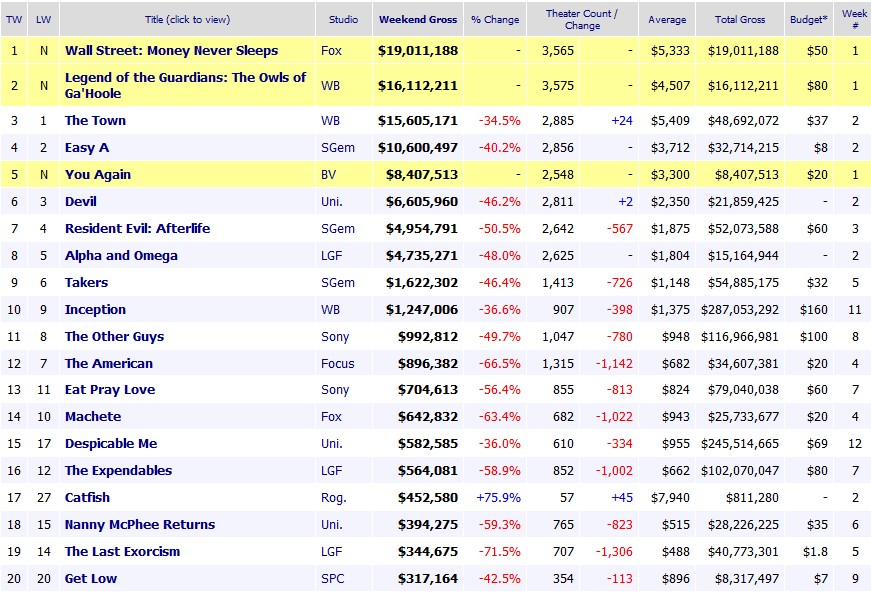Select weekend gross $19,011,188 for Wall Street
The width and height of the screenshot is (871, 592).
[418, 51]
